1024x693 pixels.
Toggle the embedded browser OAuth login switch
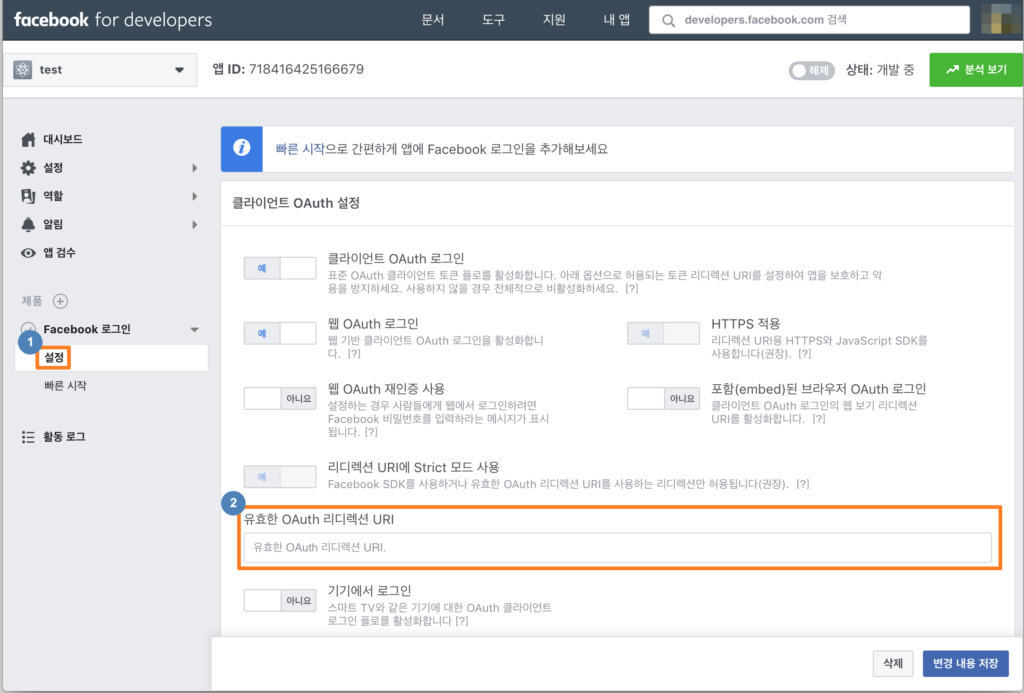point(663,398)
